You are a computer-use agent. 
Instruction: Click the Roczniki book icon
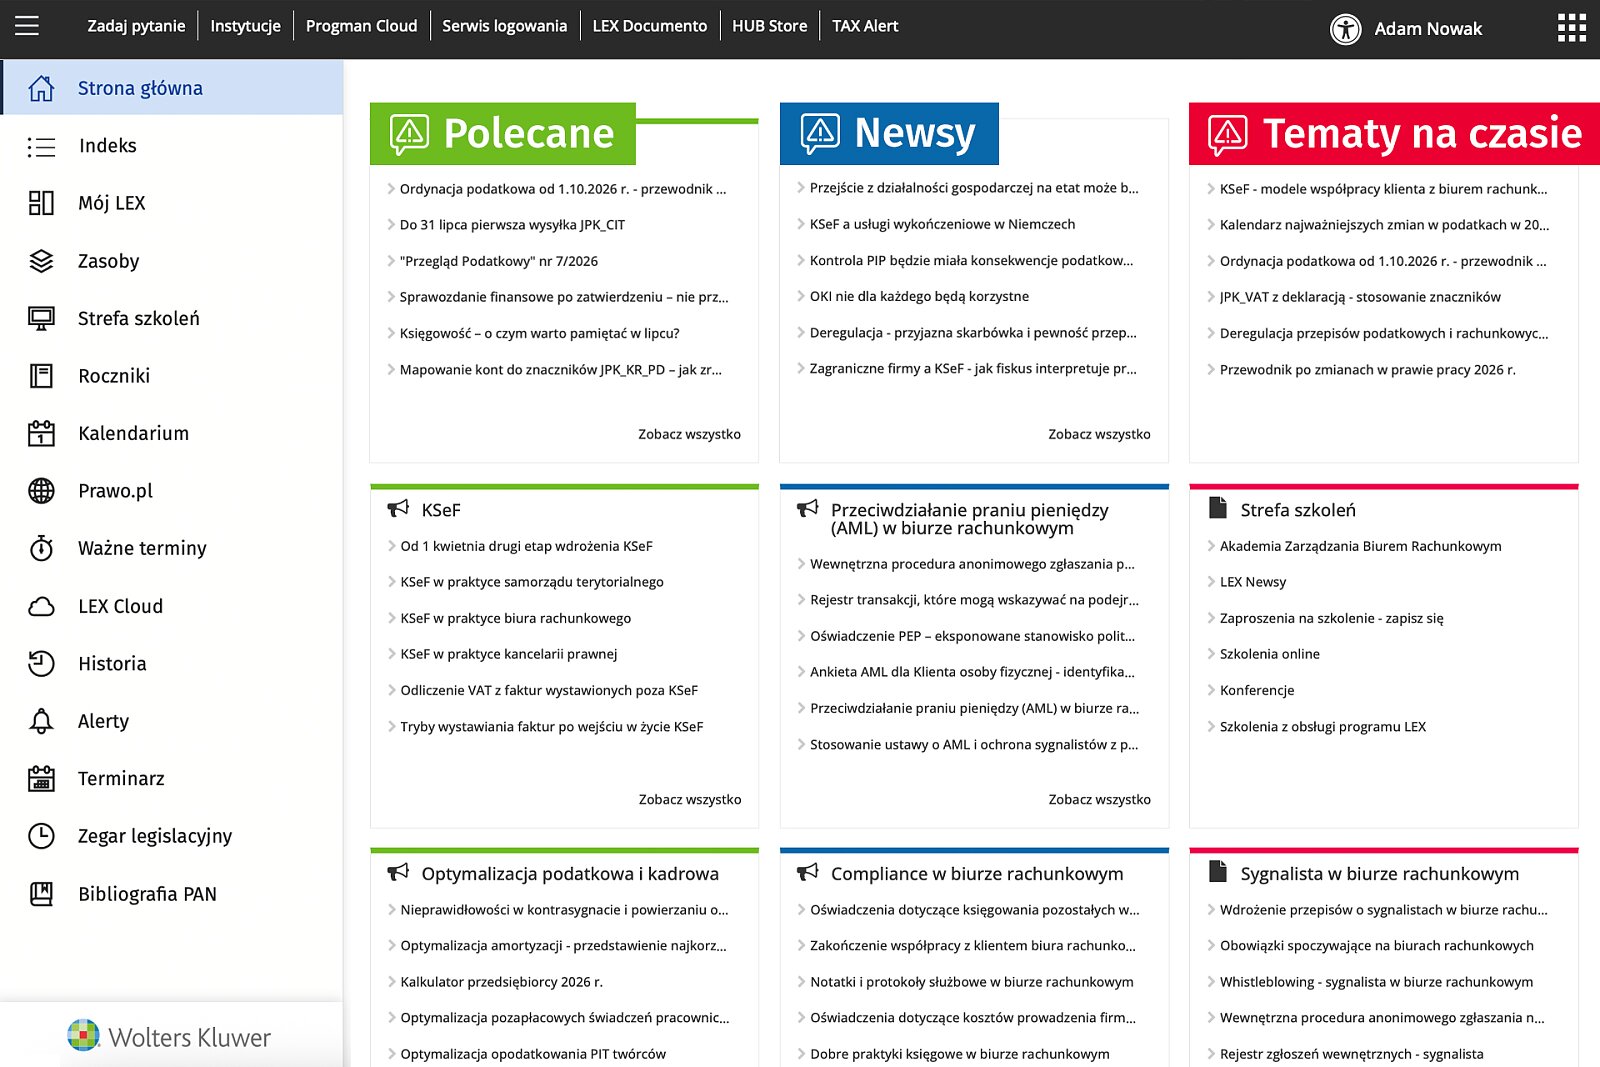41,376
